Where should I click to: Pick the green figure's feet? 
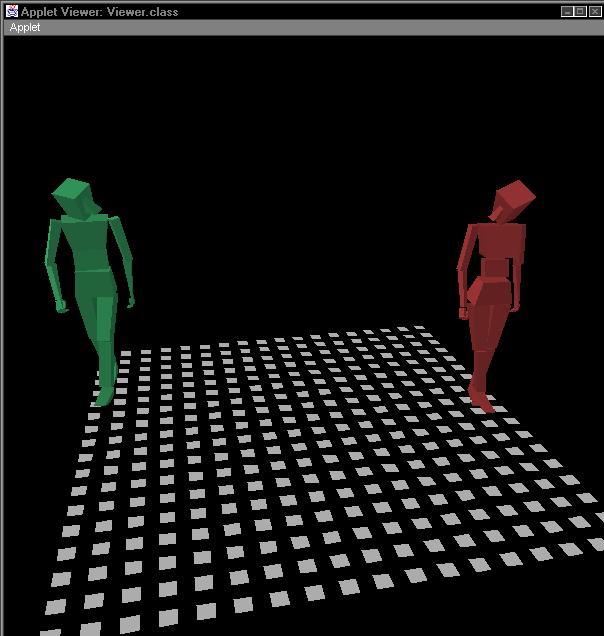(102, 395)
